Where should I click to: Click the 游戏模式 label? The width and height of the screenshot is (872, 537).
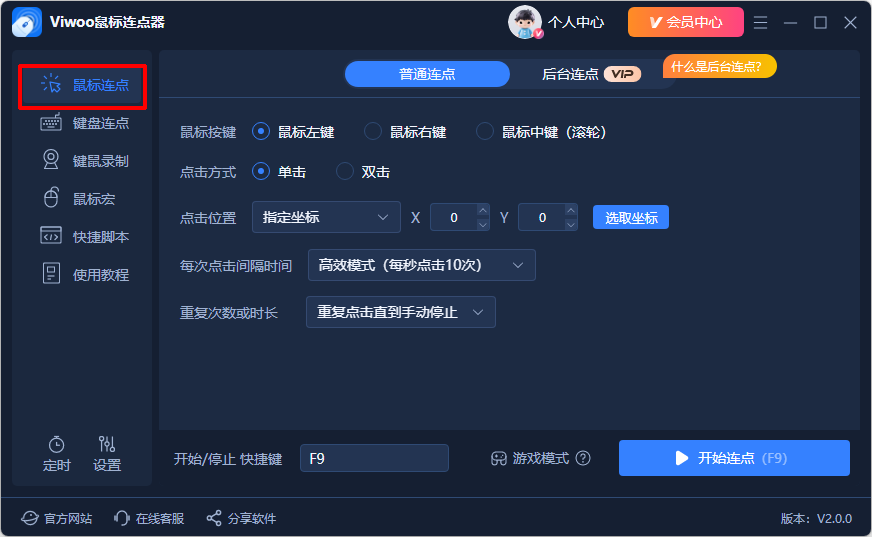tap(541, 459)
